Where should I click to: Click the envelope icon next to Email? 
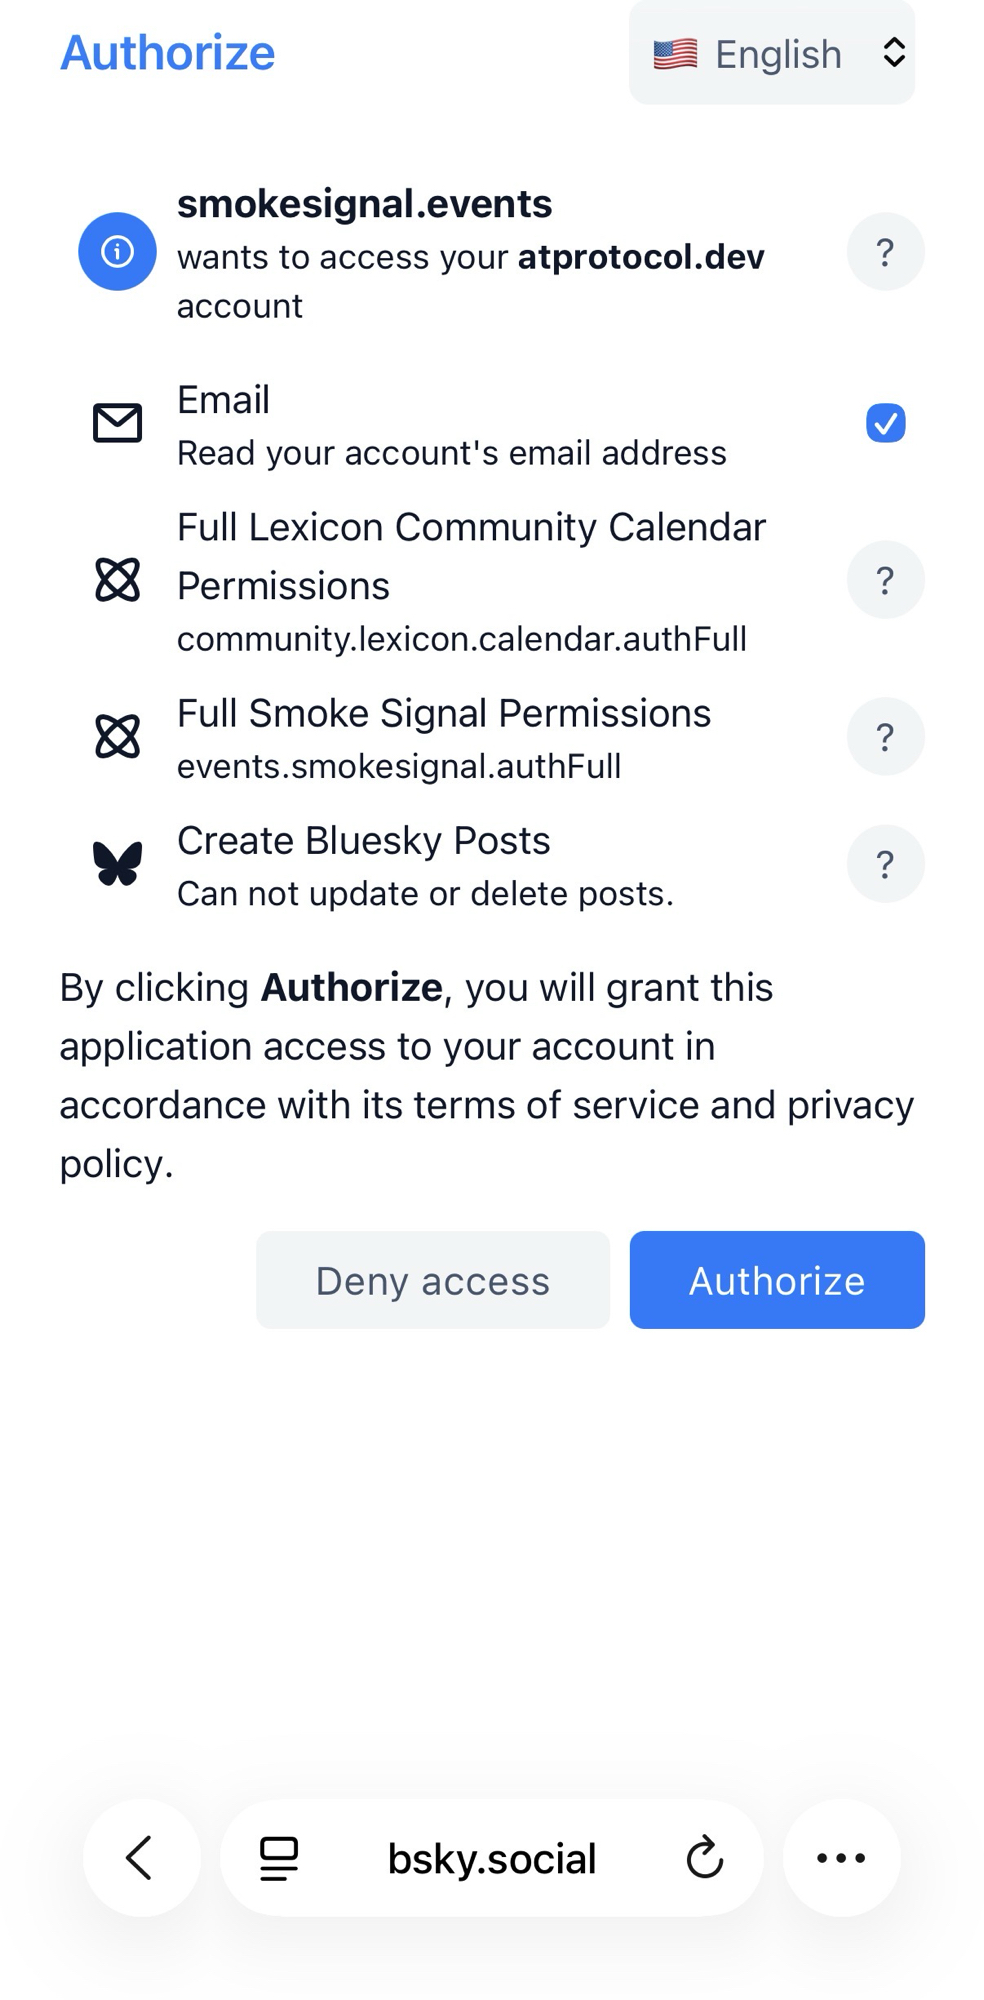(117, 423)
